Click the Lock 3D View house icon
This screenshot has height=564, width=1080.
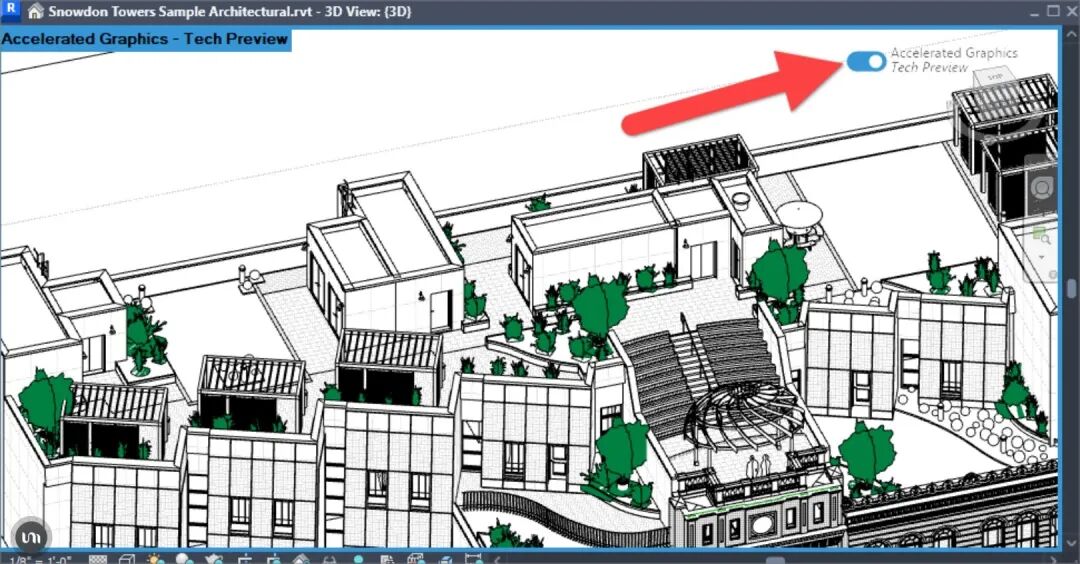coord(301,560)
